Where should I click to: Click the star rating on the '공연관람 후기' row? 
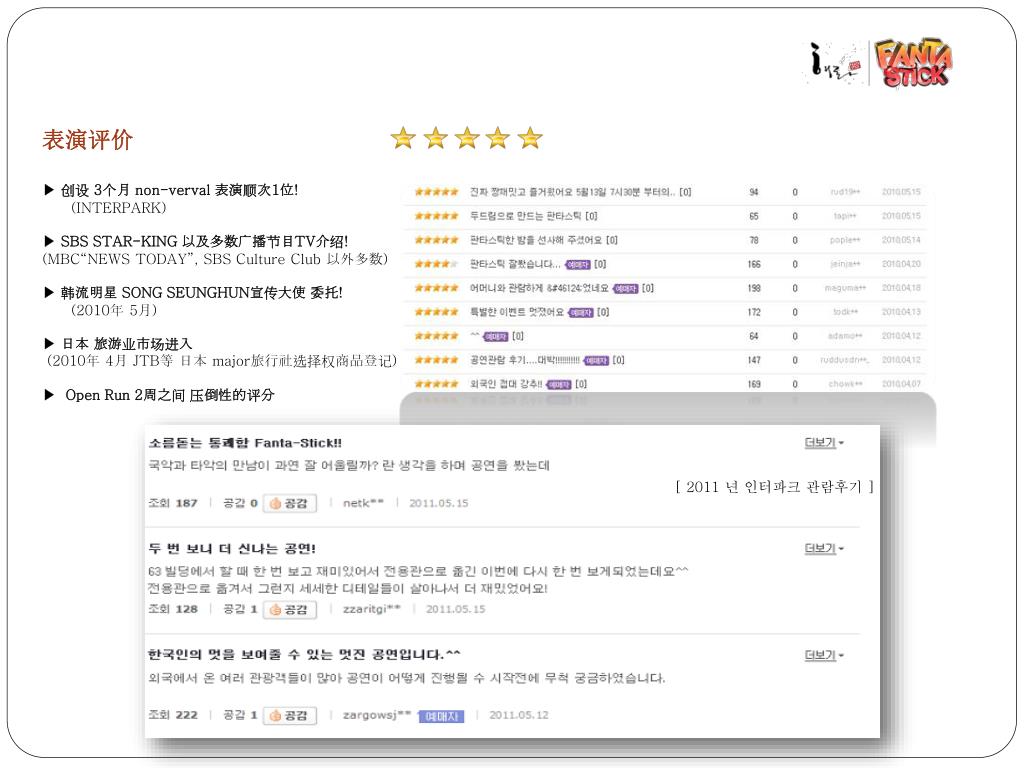436,360
